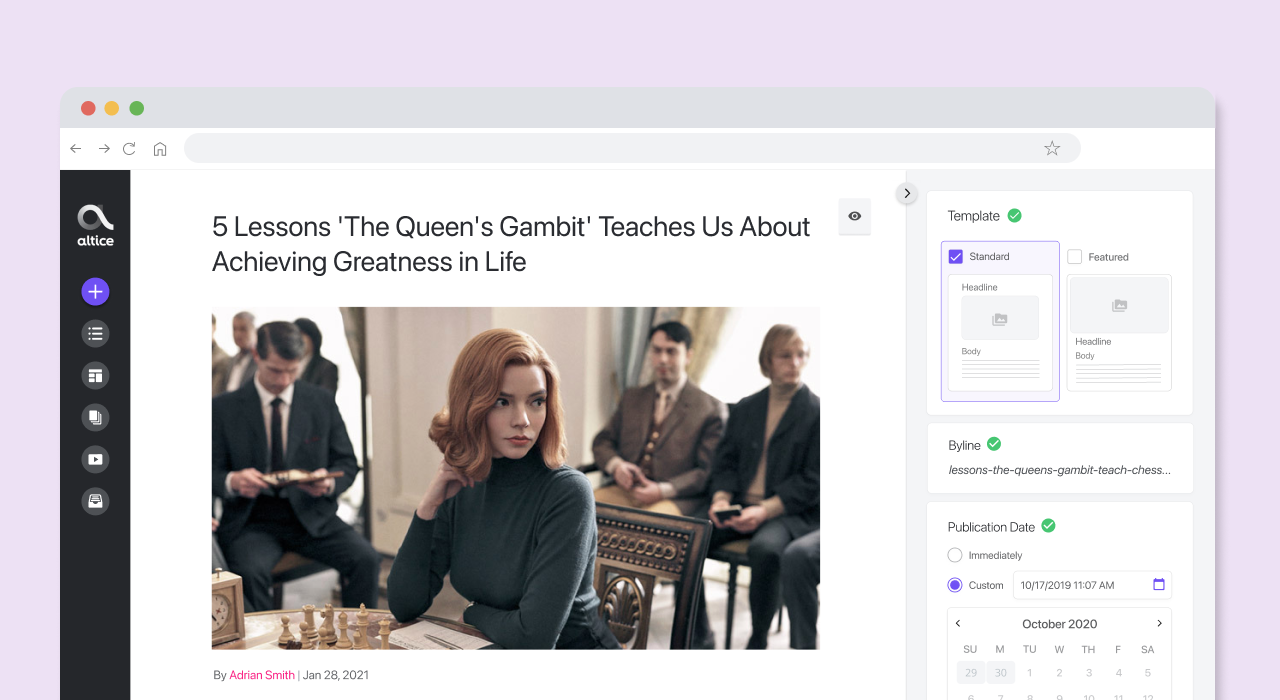This screenshot has height=700, width=1280.
Task: Open the copy documents sidebar icon
Action: (95, 418)
